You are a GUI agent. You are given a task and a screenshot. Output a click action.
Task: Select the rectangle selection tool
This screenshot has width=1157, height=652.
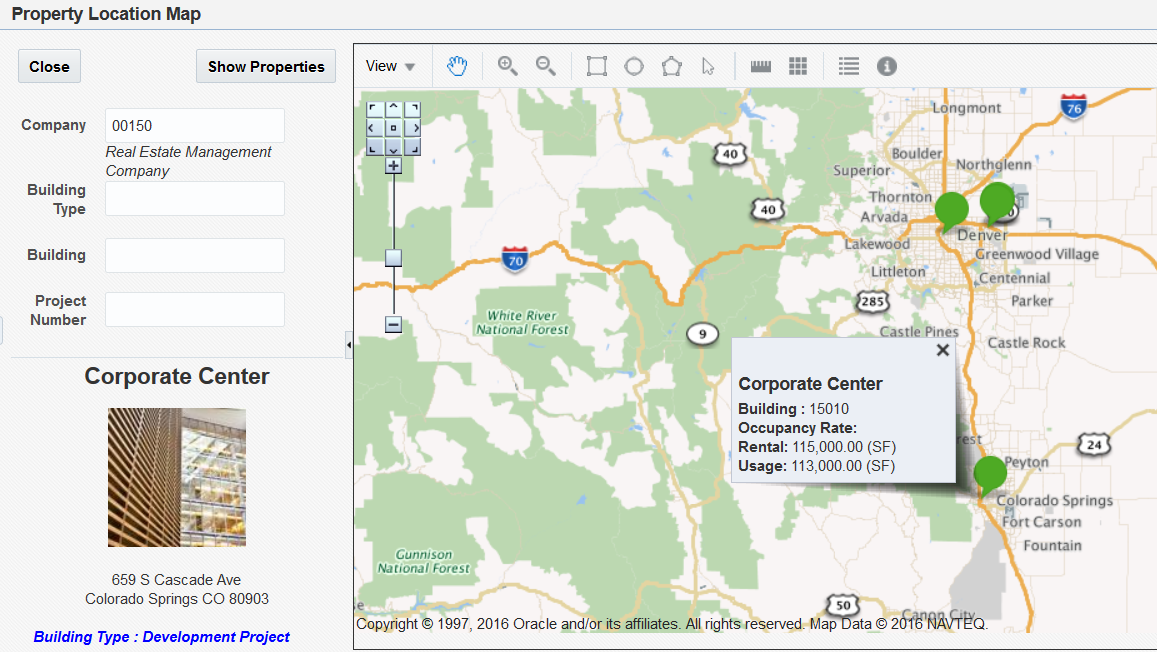596,66
